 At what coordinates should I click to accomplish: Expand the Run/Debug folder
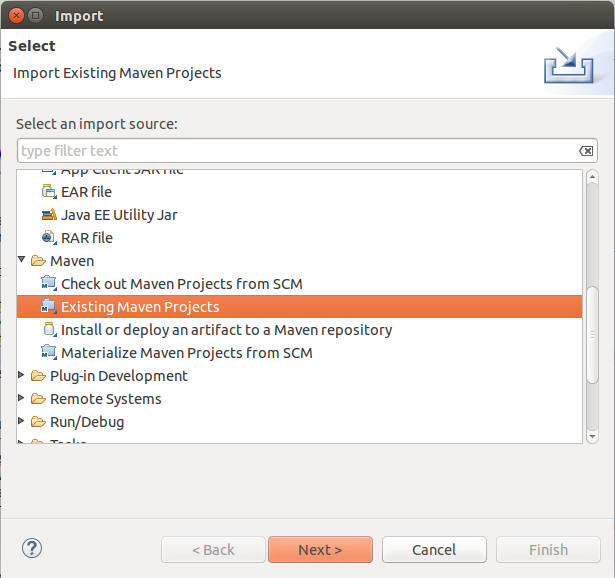click(23, 422)
